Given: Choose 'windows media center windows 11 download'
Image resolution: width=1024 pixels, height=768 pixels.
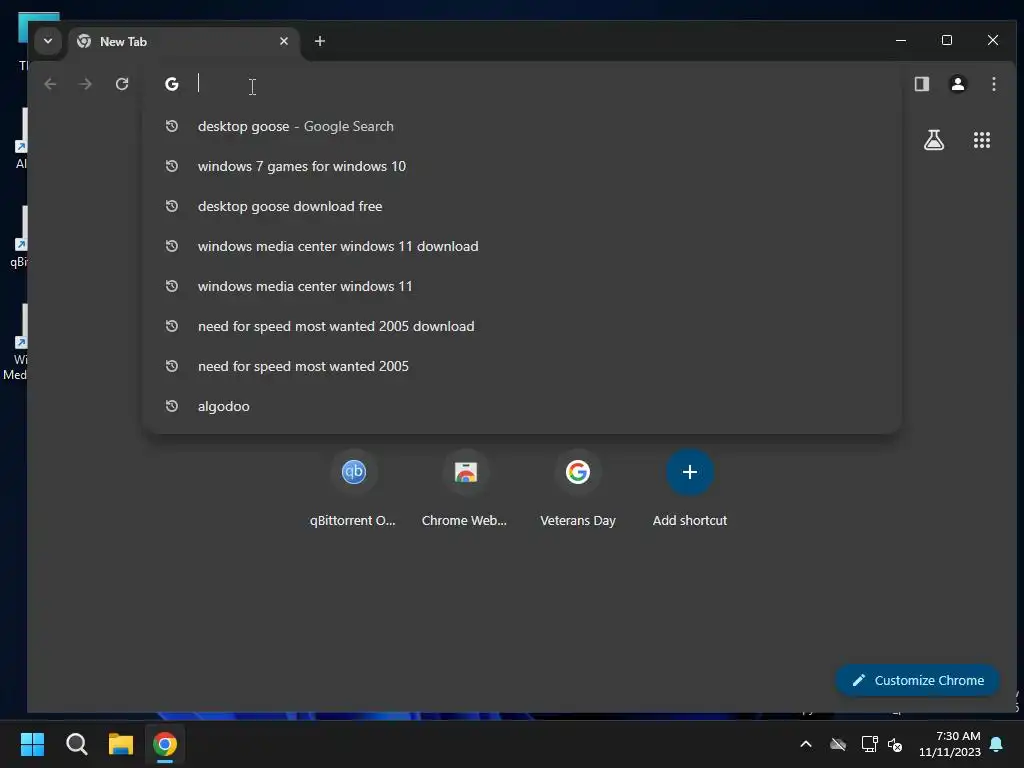Looking at the screenshot, I should 522,246.
